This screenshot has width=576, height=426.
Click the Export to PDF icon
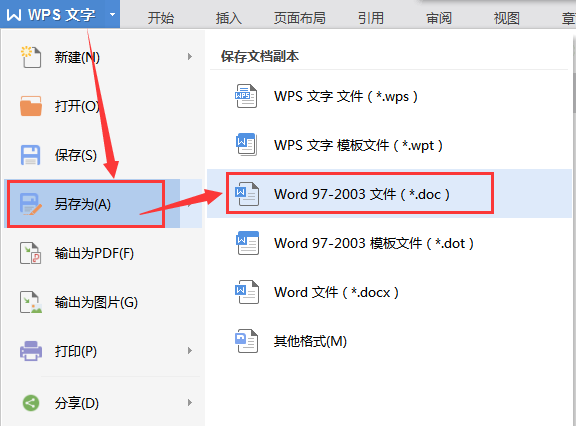click(30, 253)
